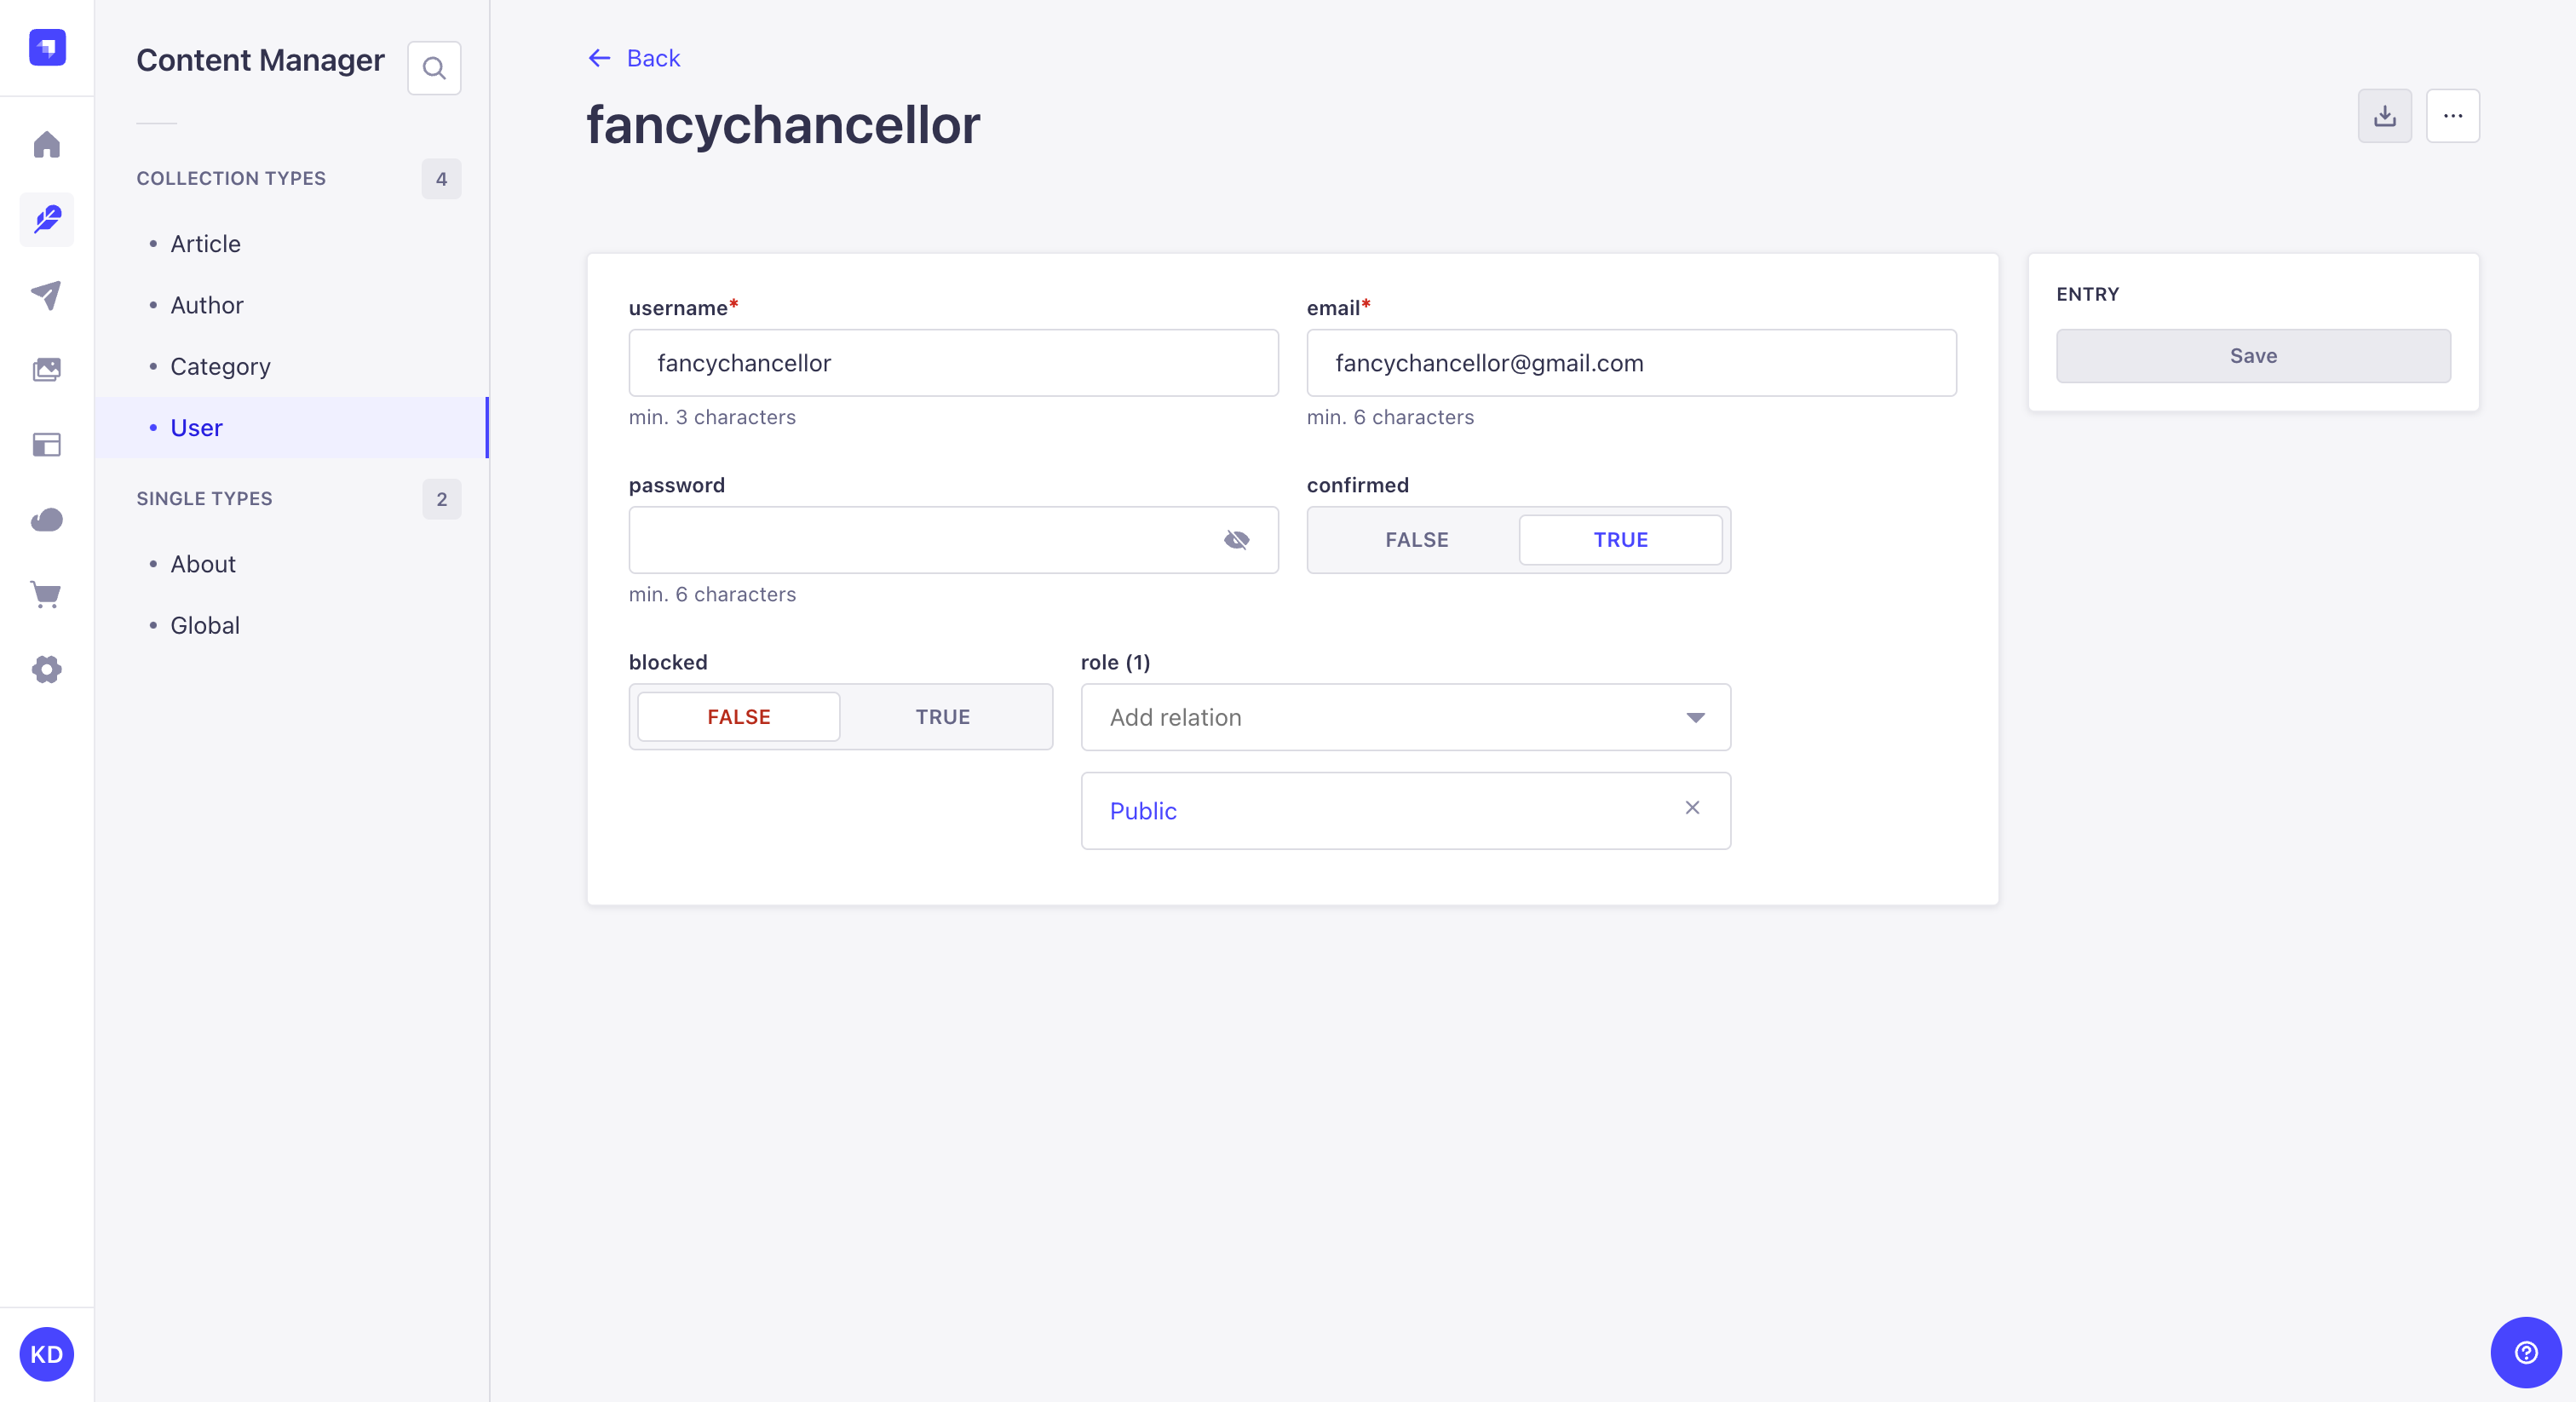Click the paper plane icon in sidebar
2576x1402 pixels.
pos(47,296)
